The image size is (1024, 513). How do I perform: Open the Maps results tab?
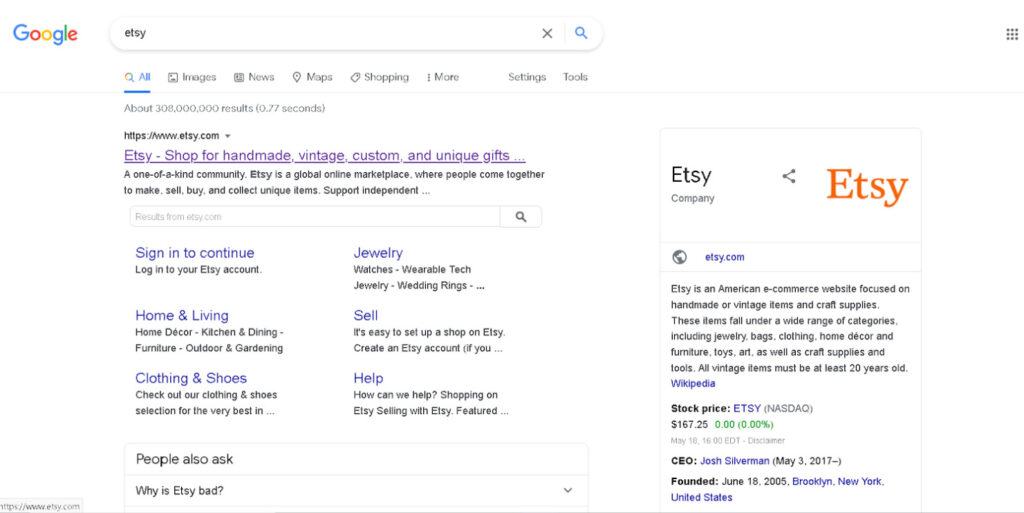point(312,77)
